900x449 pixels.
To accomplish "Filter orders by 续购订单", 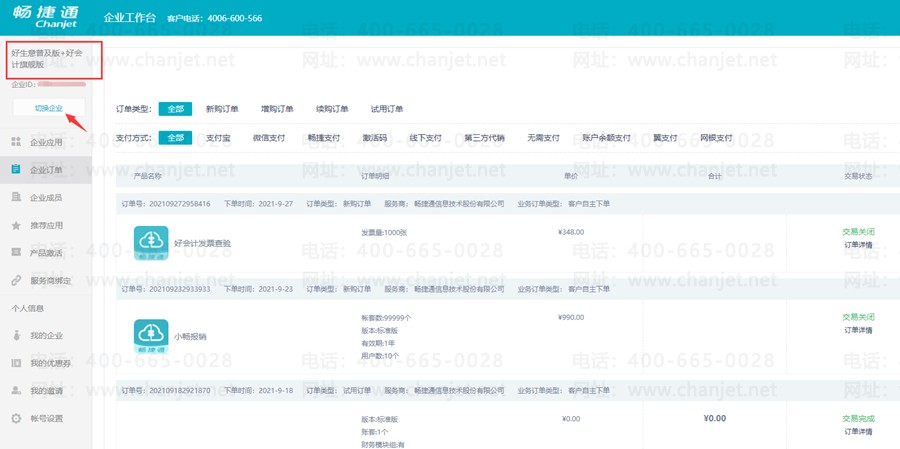I will click(x=332, y=109).
